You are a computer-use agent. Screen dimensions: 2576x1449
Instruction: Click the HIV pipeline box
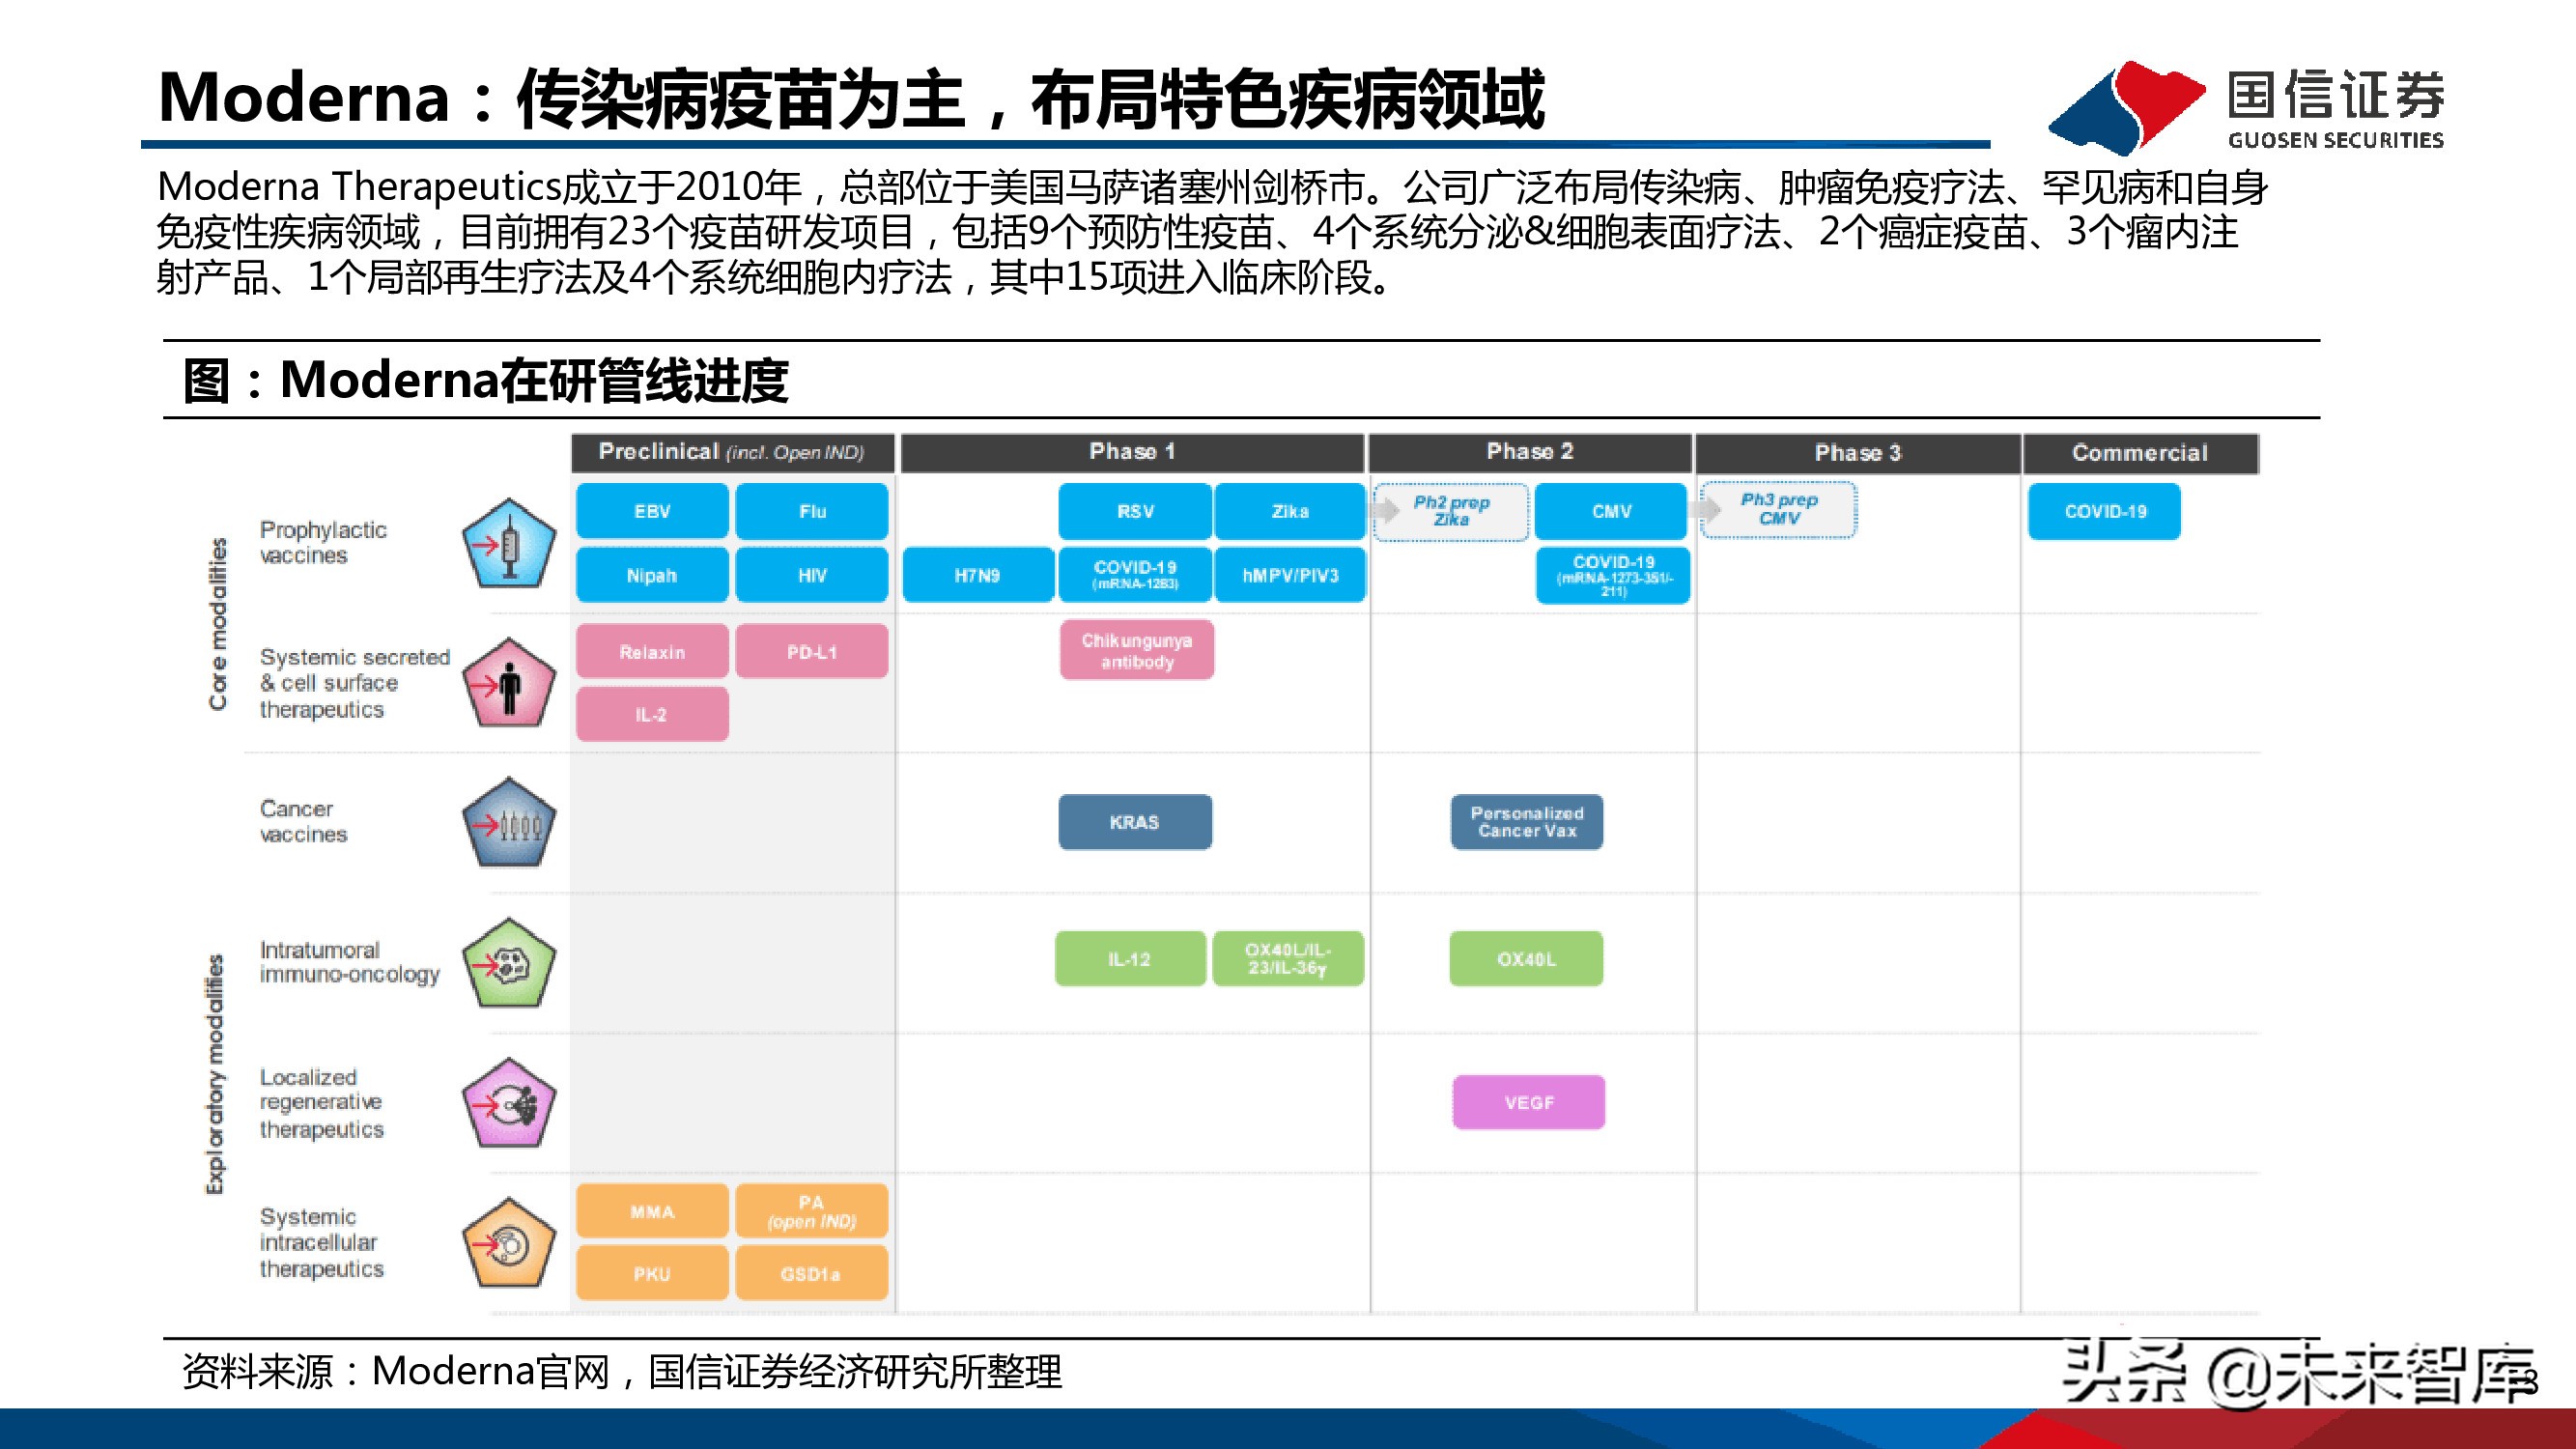(812, 575)
